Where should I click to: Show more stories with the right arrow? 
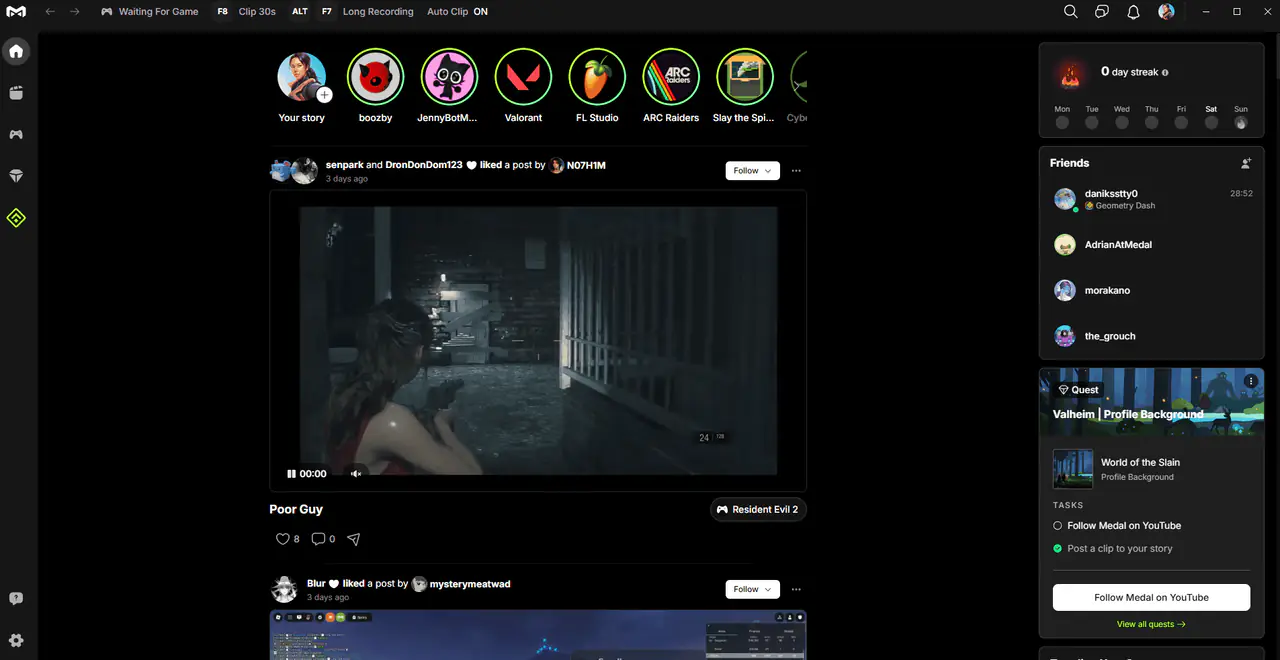[x=798, y=86]
